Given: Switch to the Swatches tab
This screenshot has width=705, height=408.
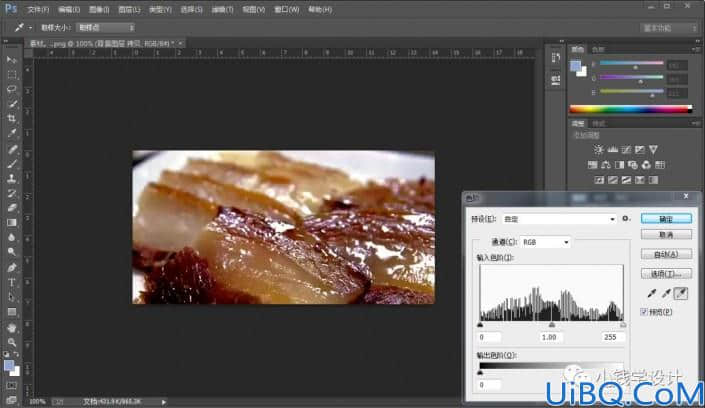Looking at the screenshot, I should point(598,49).
